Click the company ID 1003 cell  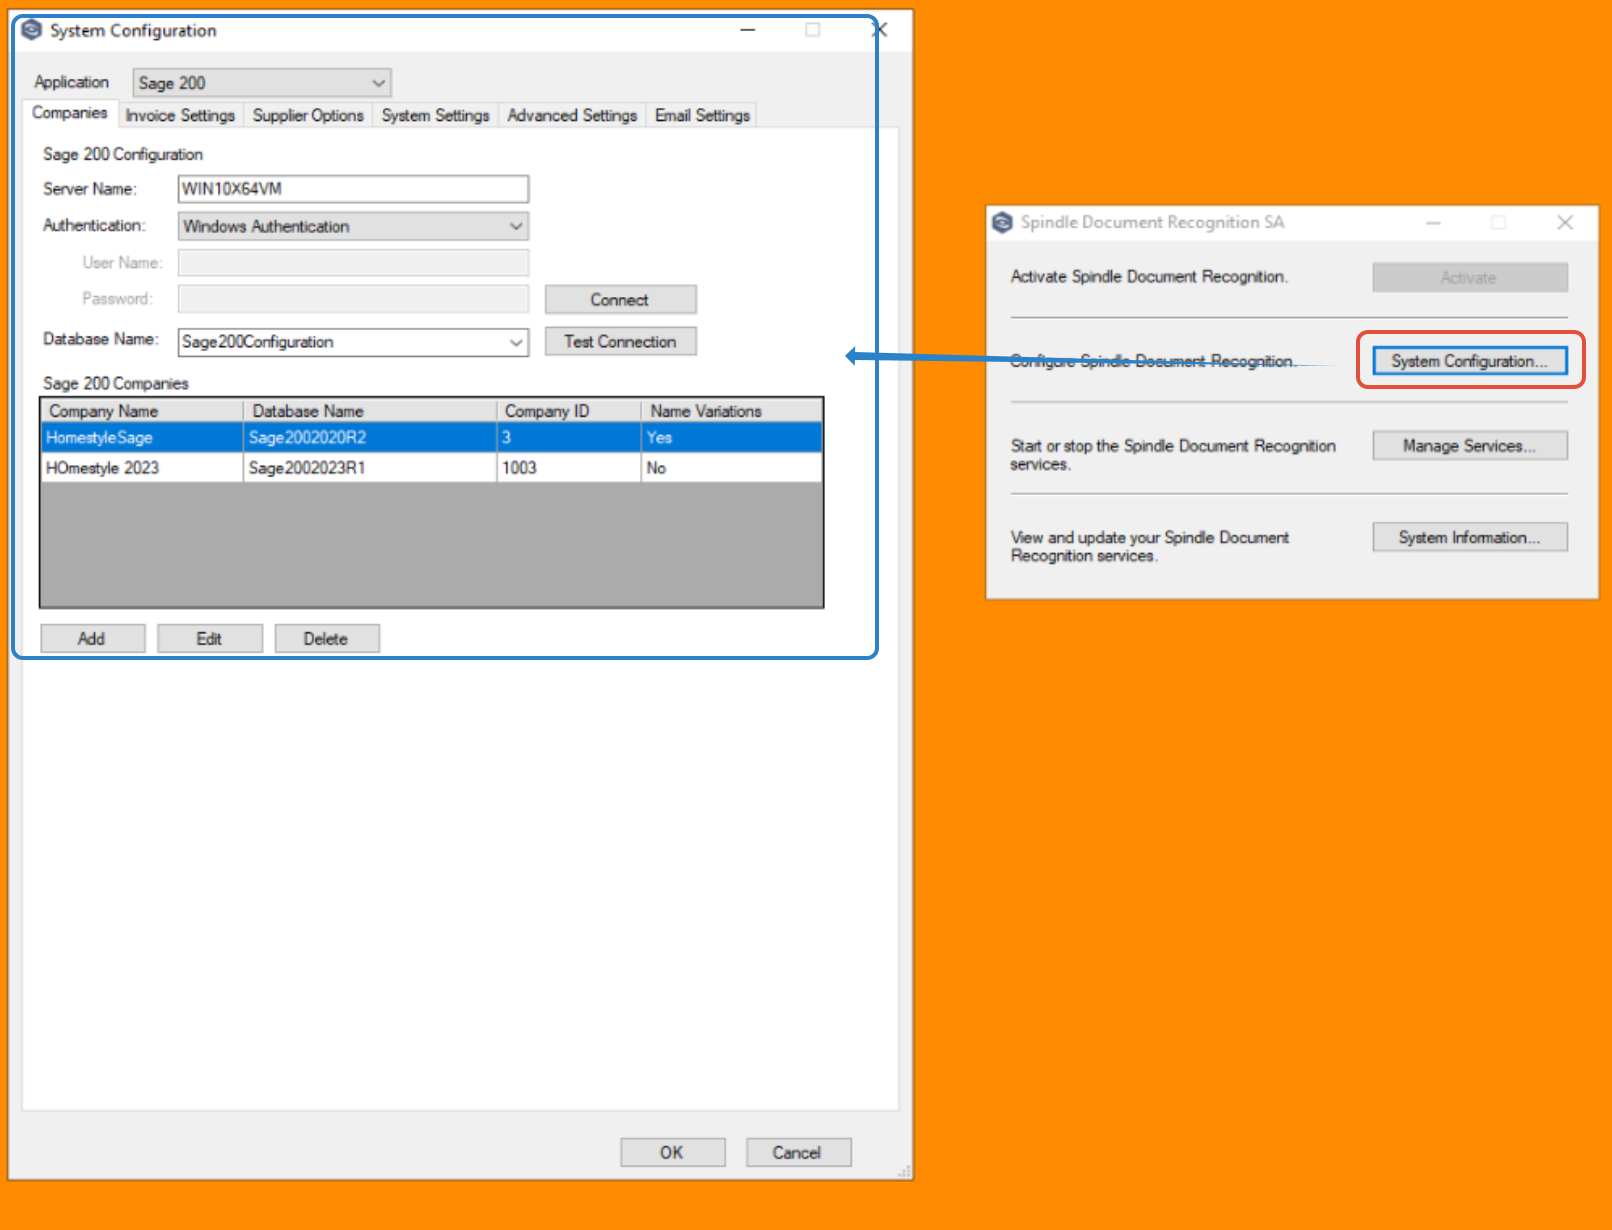click(x=569, y=468)
